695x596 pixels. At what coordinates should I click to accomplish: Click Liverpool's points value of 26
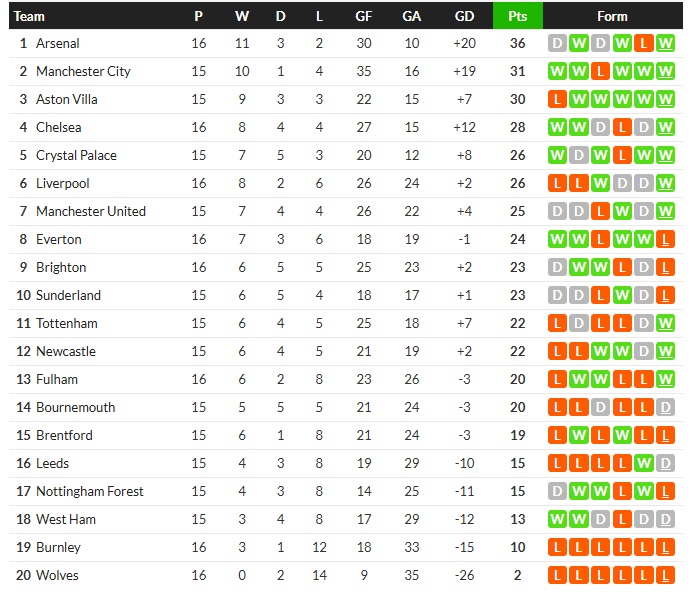point(517,184)
